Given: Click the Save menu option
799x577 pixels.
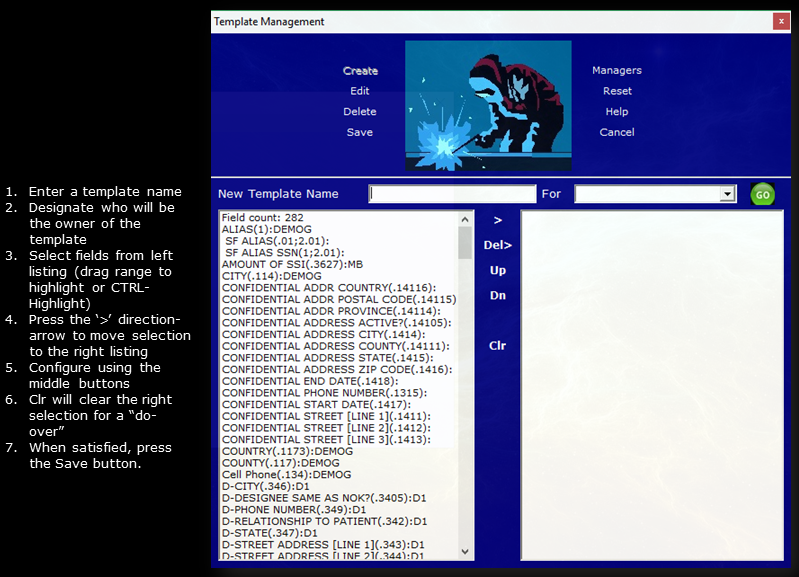Looking at the screenshot, I should (x=360, y=132).
